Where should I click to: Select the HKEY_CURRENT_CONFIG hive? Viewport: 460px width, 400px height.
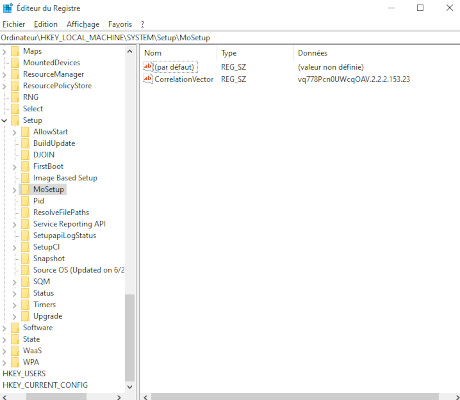coord(45,385)
